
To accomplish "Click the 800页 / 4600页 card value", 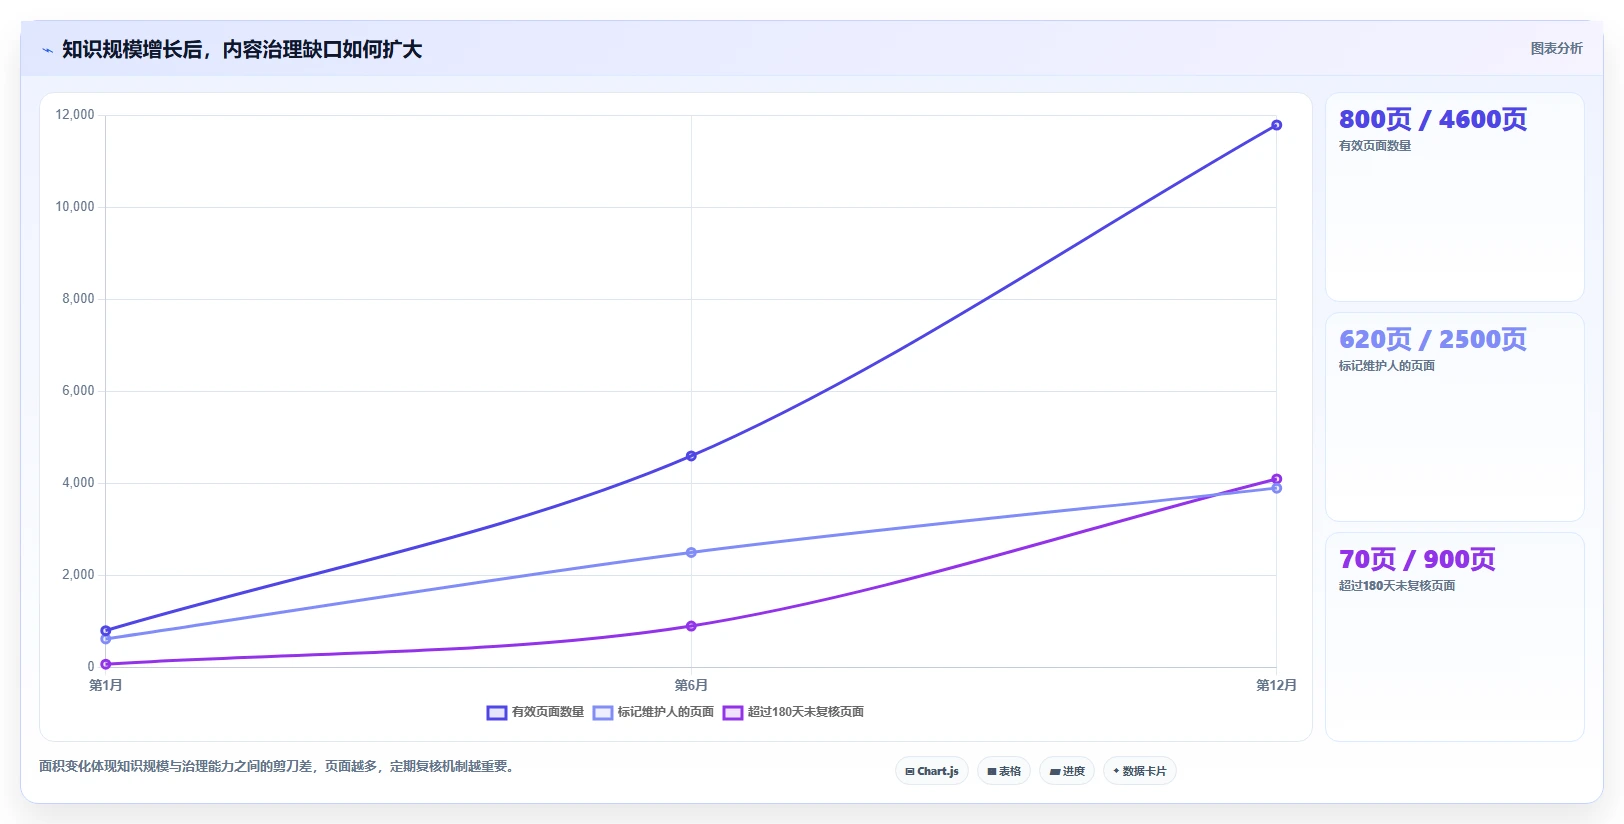I will tap(1433, 119).
